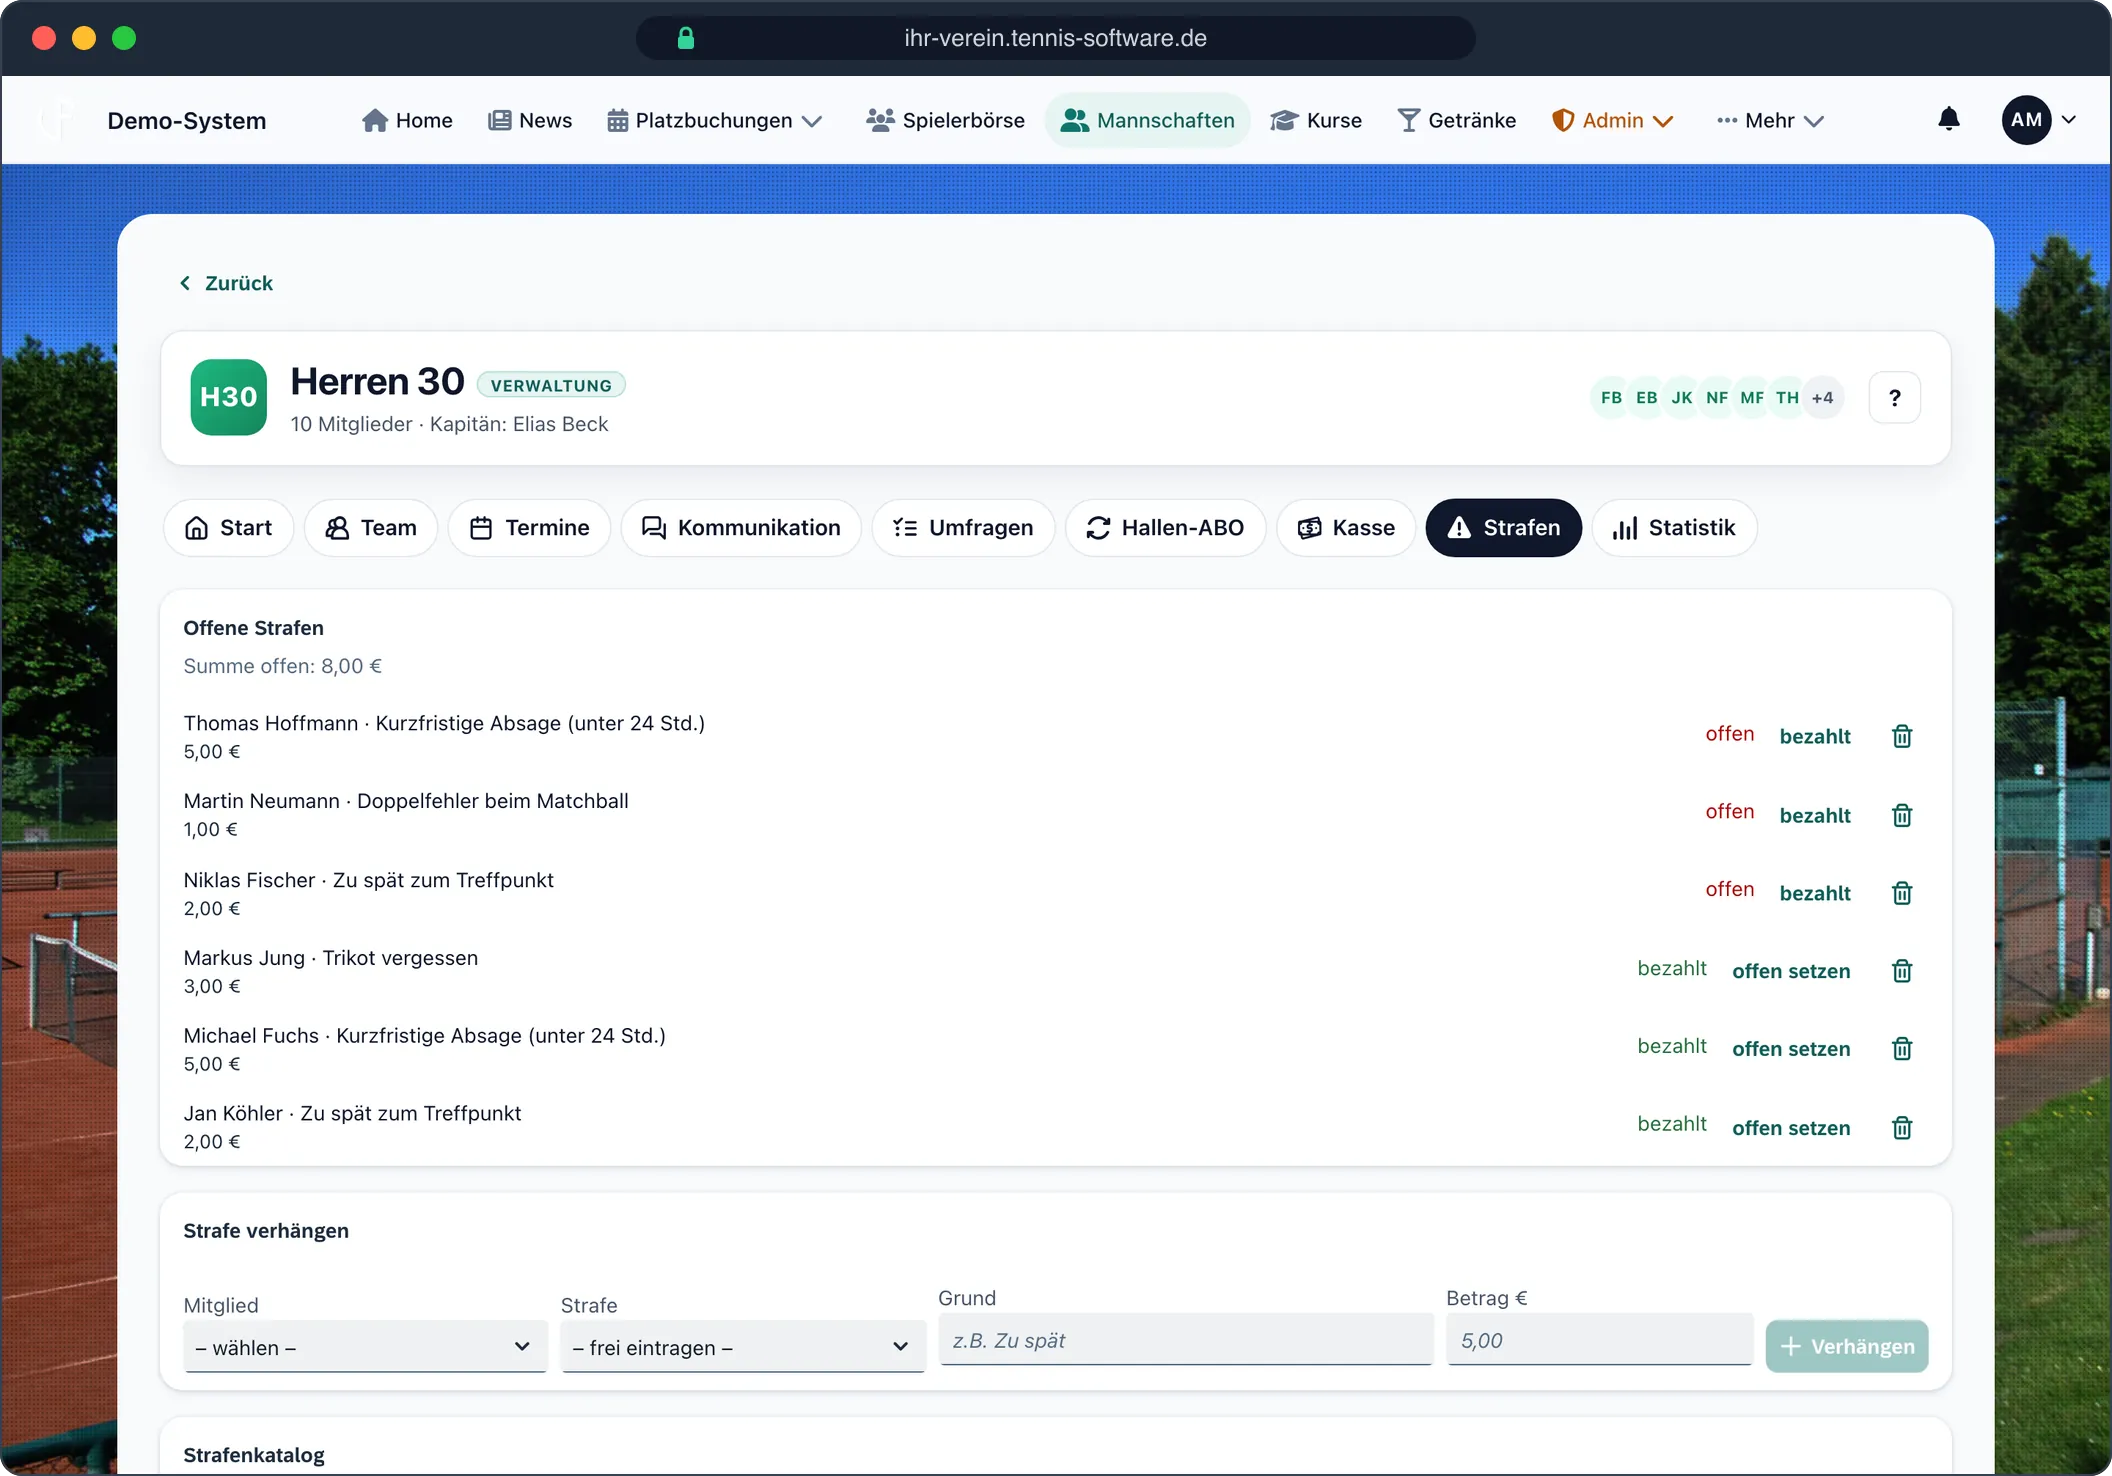
Task: Open Getränke in the navigation
Action: tap(1456, 121)
